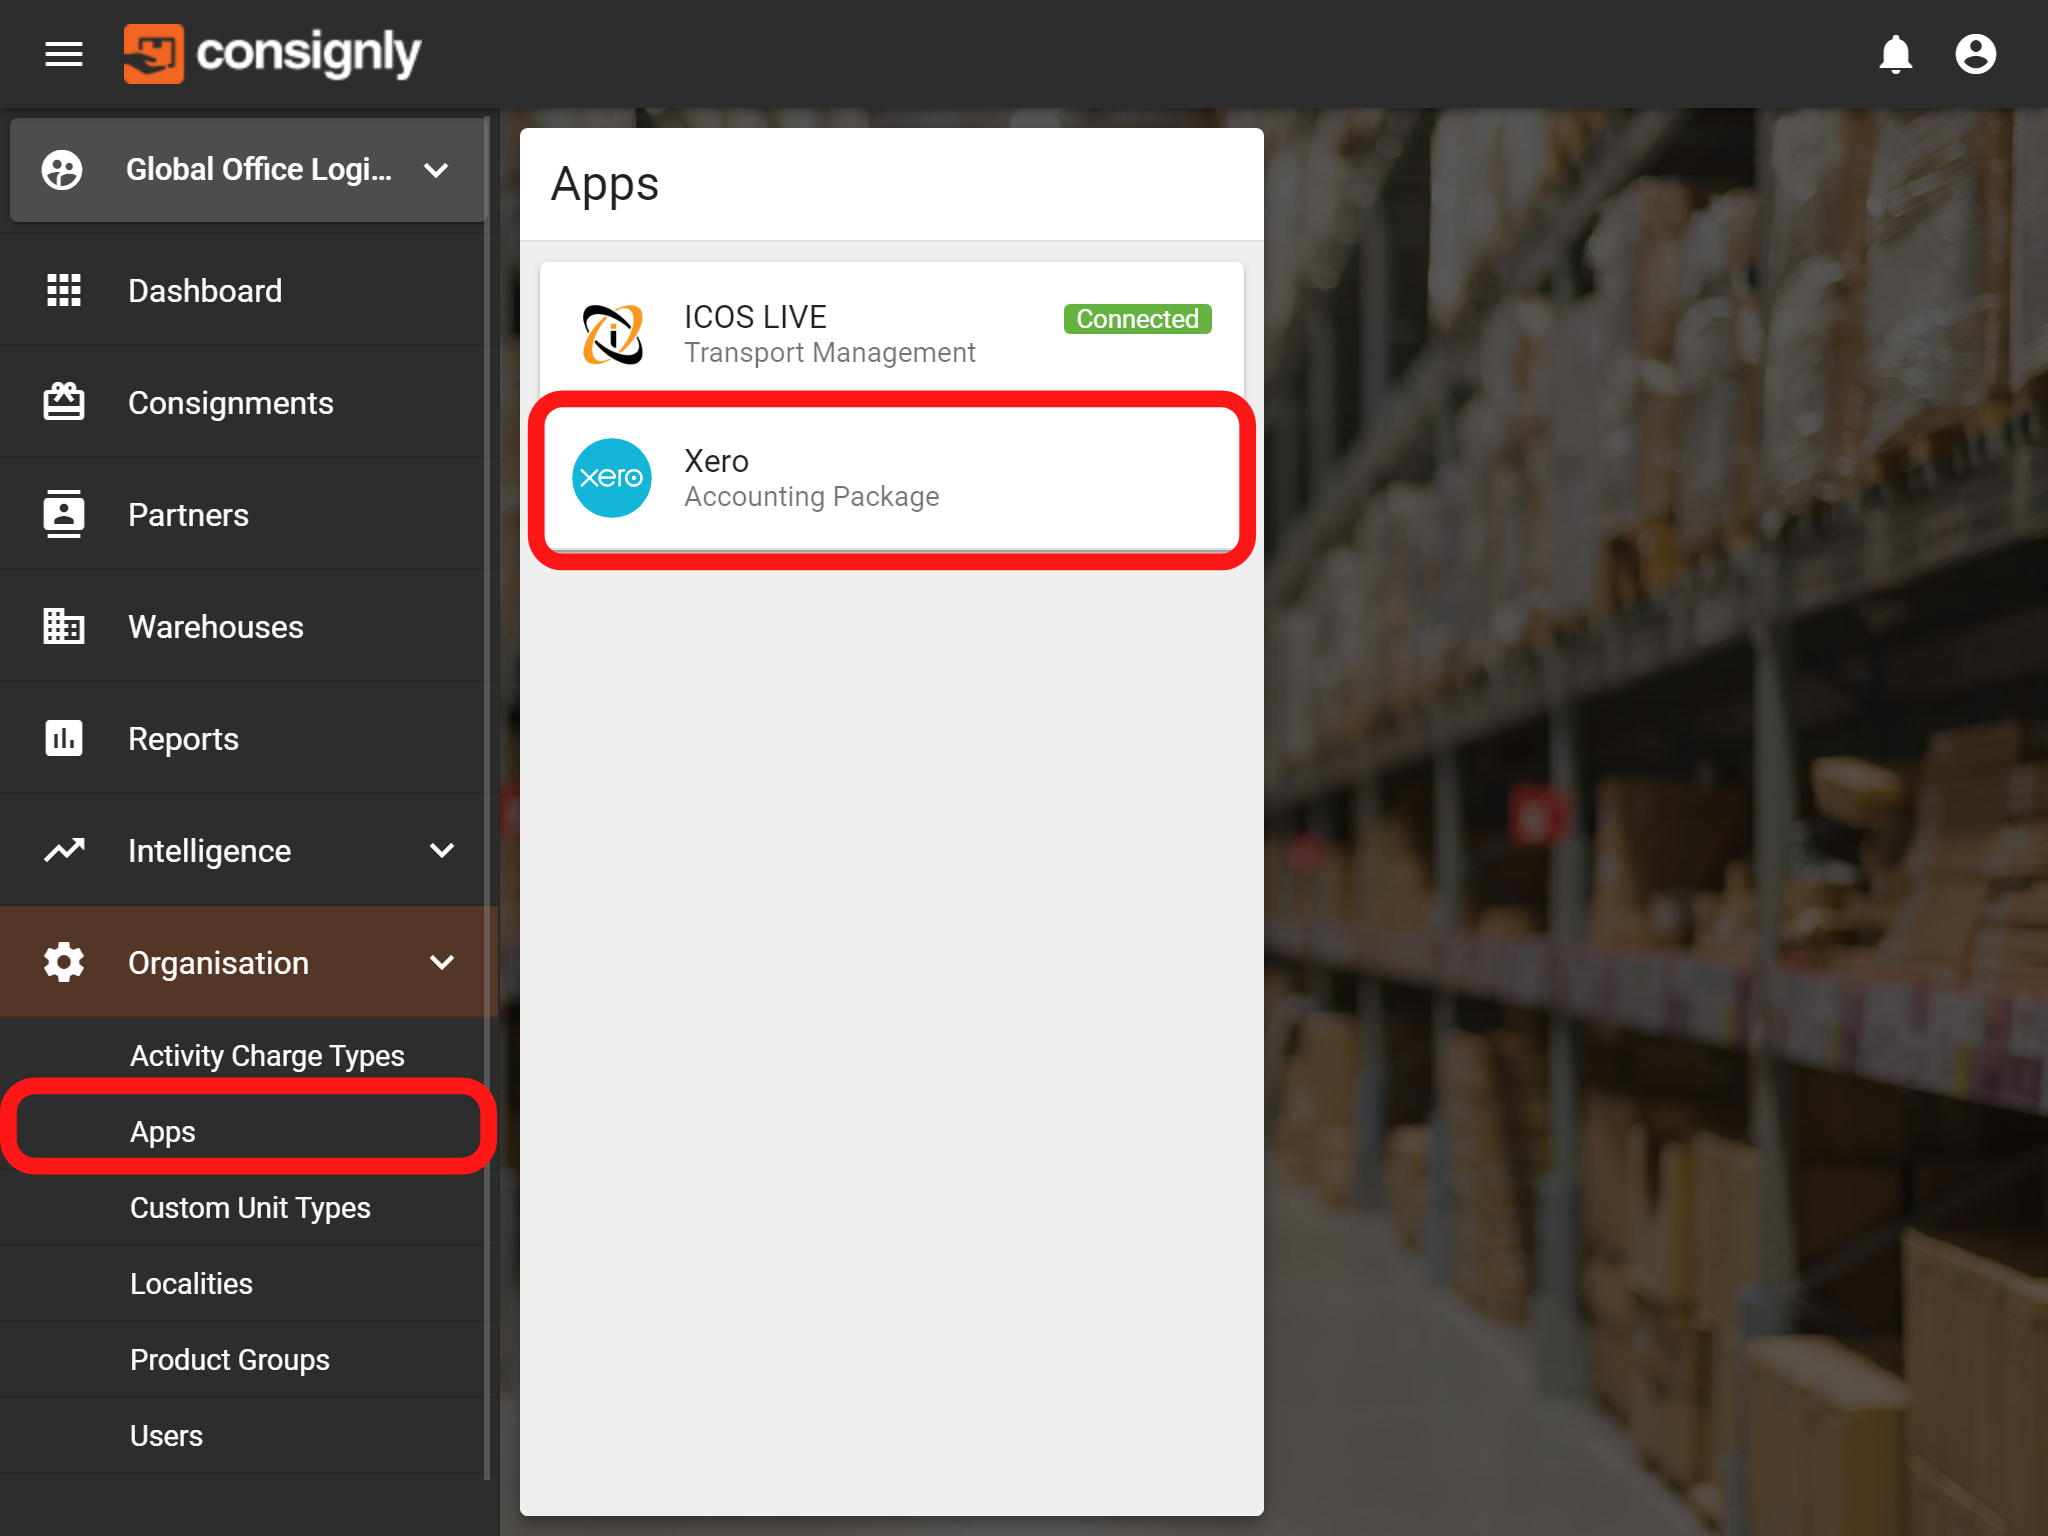Click the Partners contact icon
Viewport: 2048px width, 1536px height.
point(64,514)
